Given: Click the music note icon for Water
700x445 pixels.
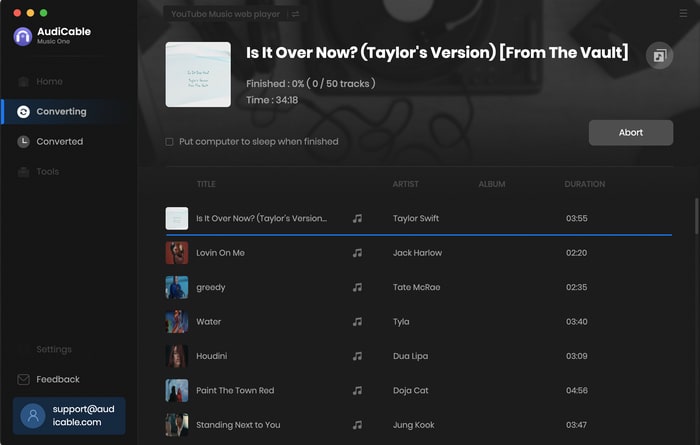Looking at the screenshot, I should point(357,321).
